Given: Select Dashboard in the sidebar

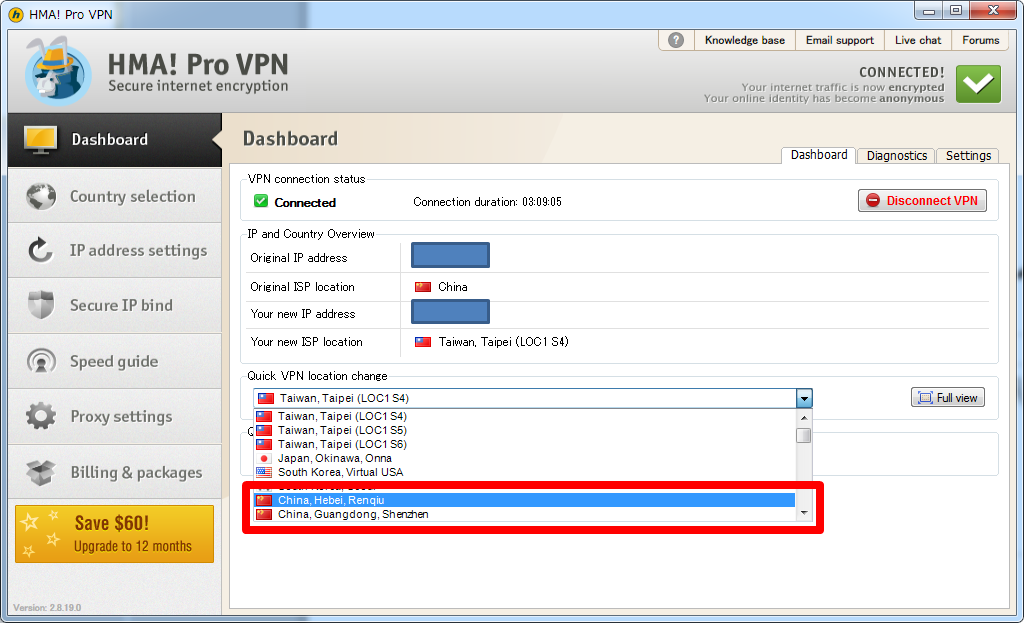Looking at the screenshot, I should point(115,140).
